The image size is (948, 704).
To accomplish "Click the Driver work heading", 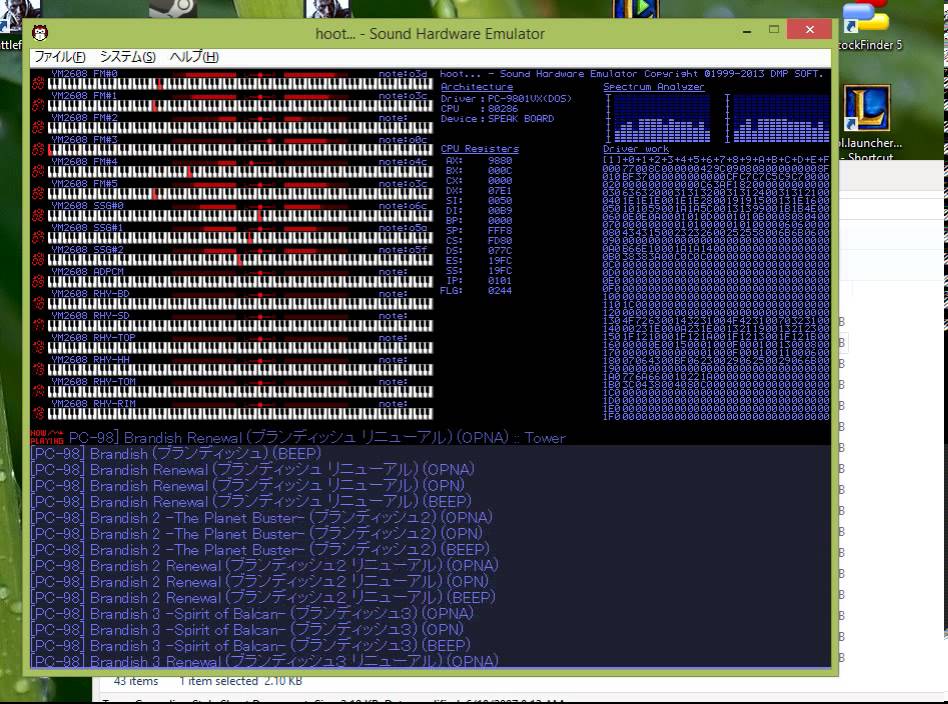I will point(635,148).
